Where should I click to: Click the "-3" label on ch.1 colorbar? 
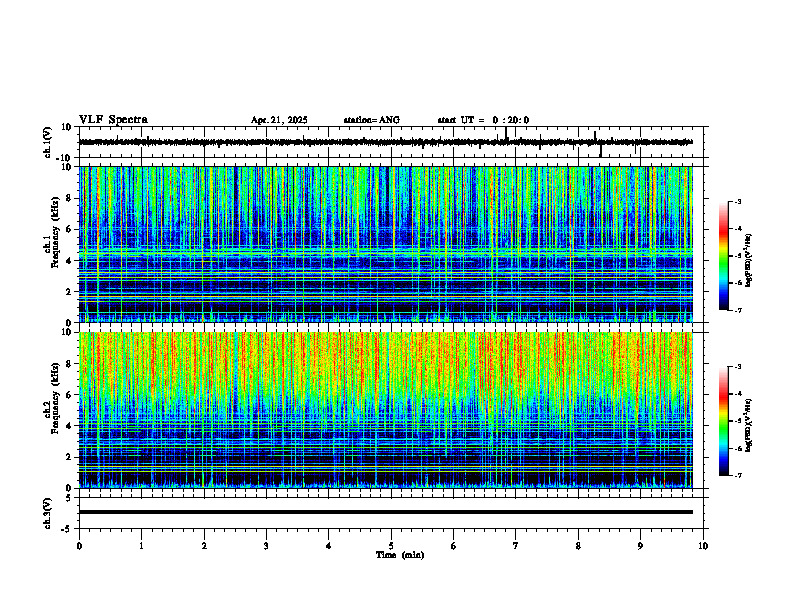tap(737, 202)
